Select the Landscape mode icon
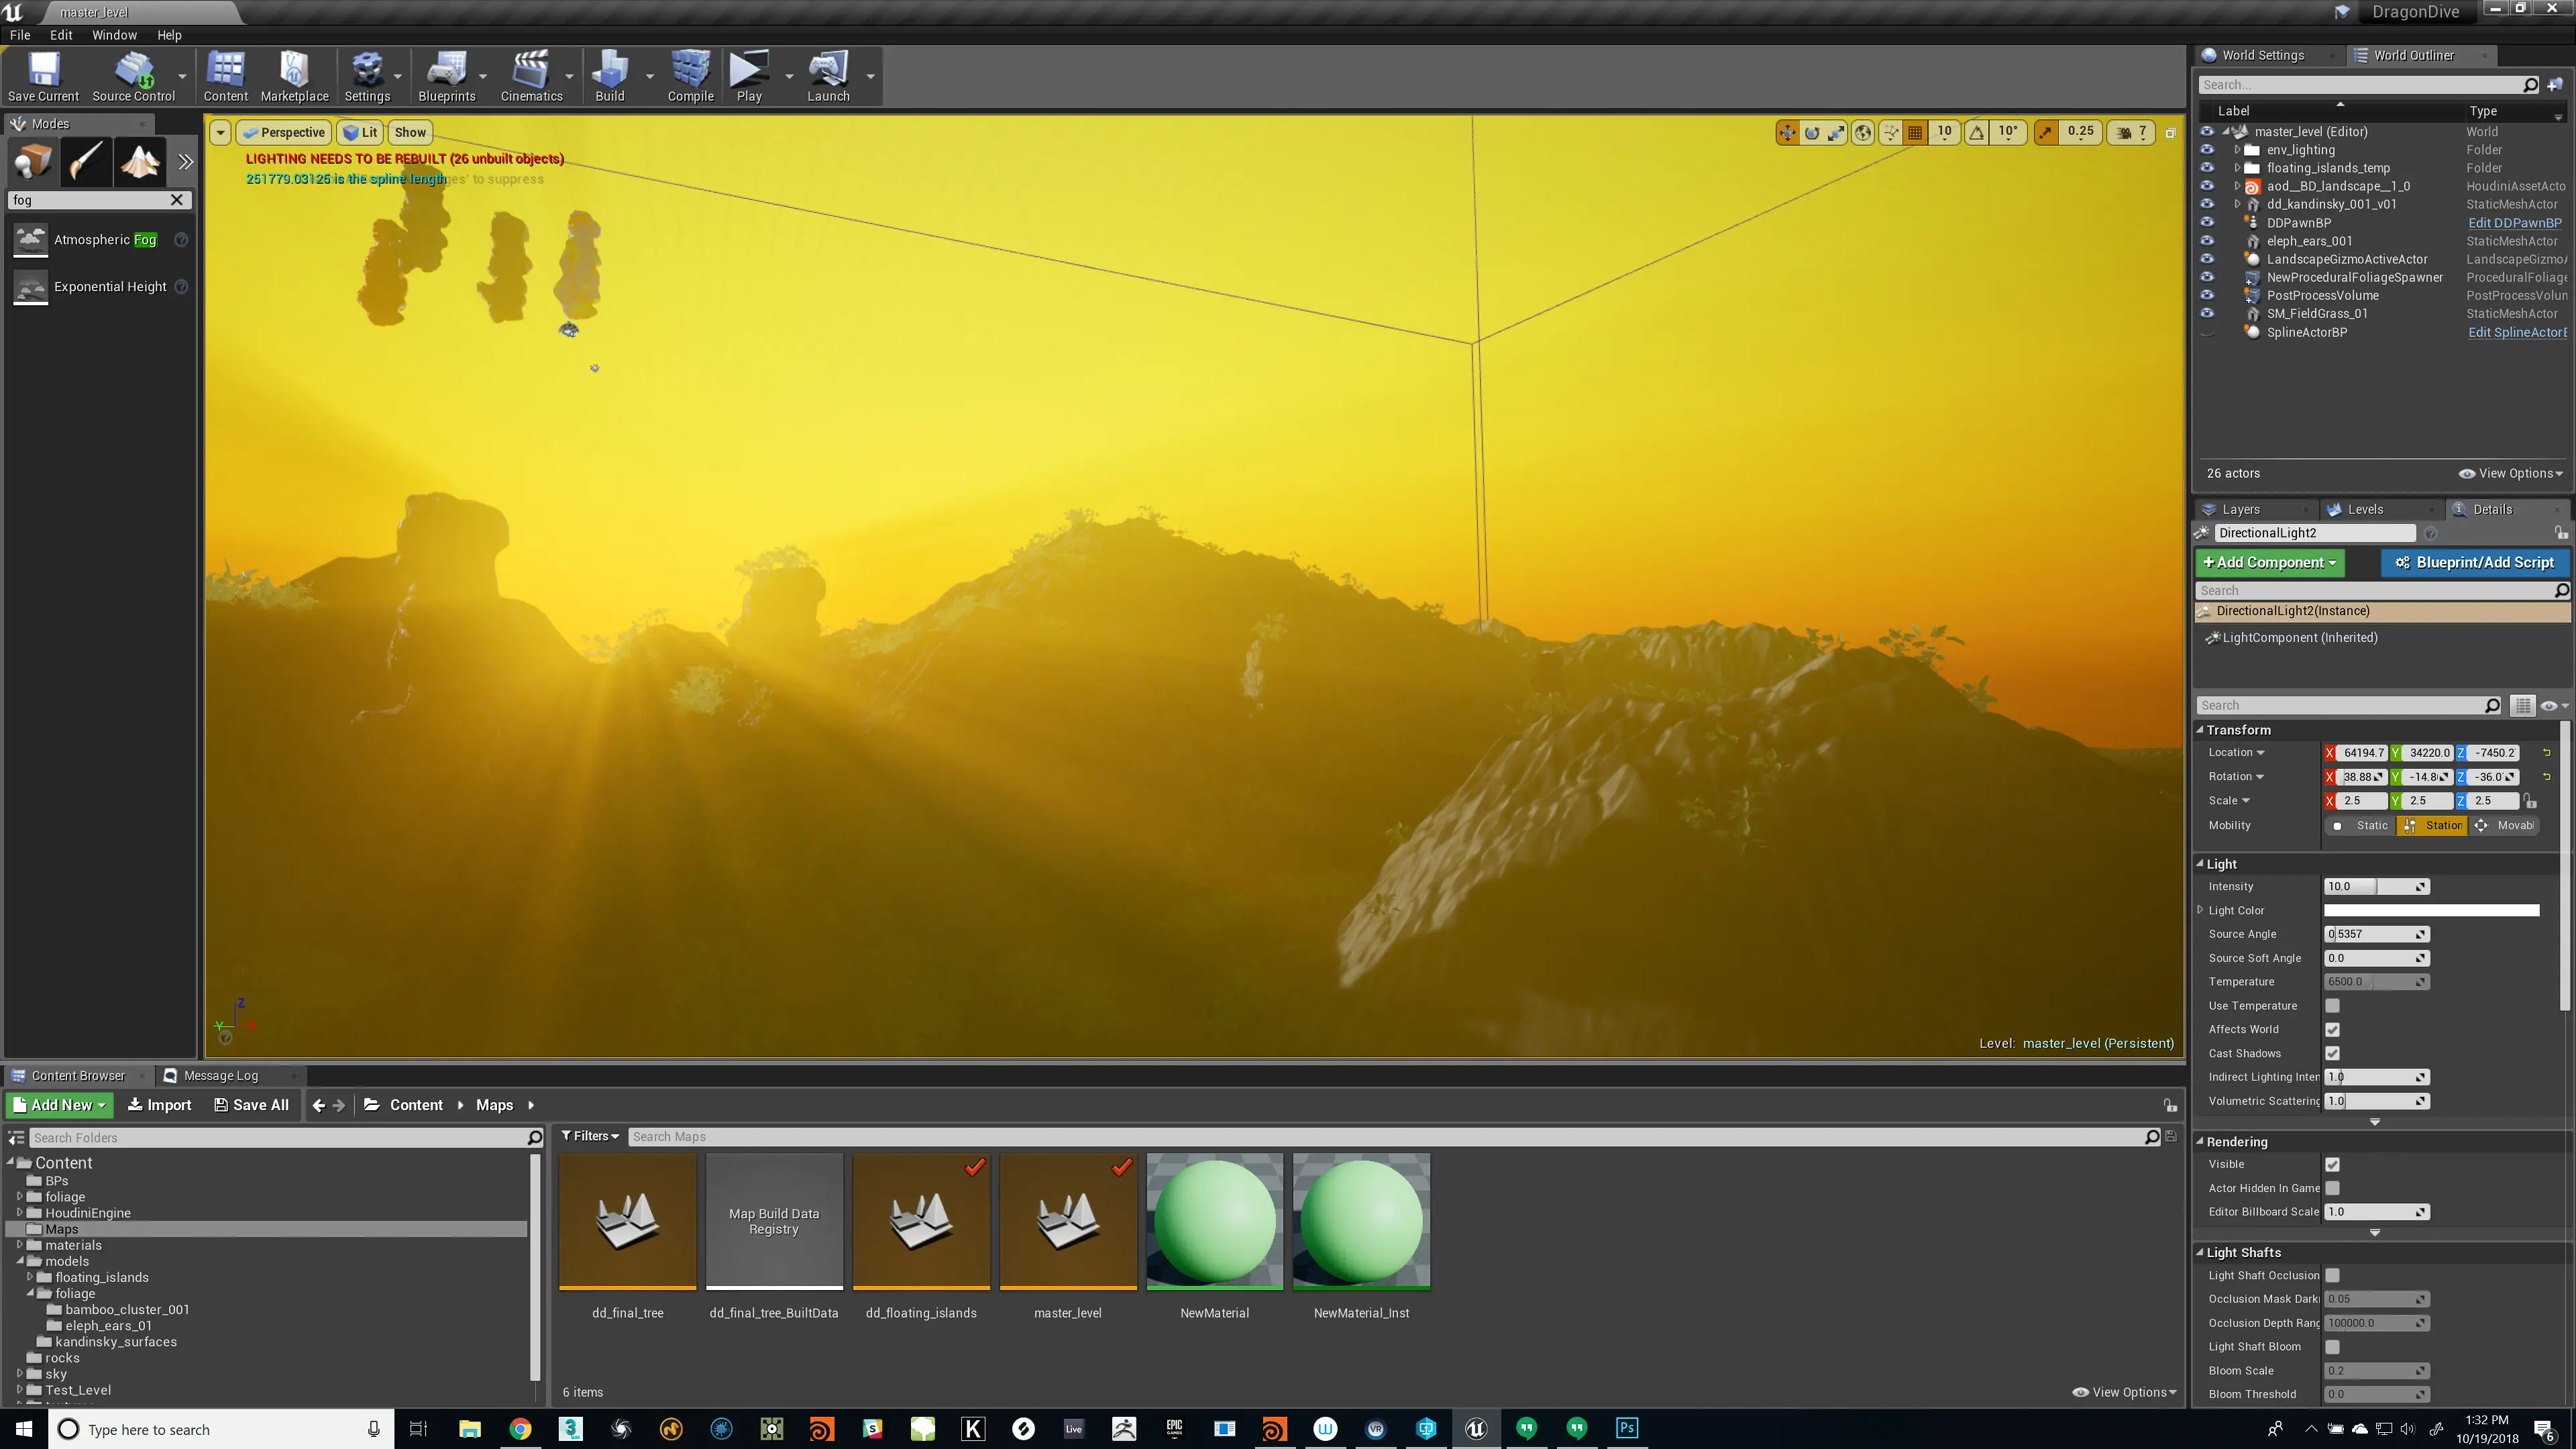The height and width of the screenshot is (1449, 2576). (x=140, y=161)
